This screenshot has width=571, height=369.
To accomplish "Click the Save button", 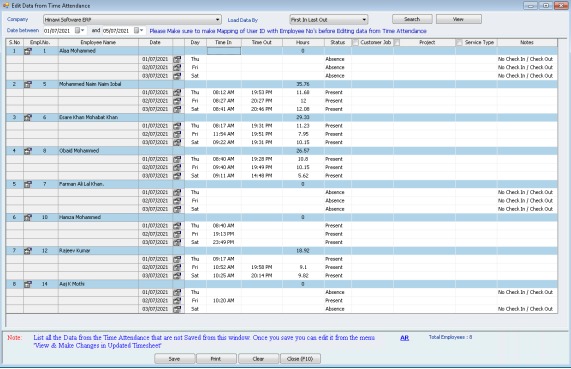I will pyautogui.click(x=174, y=359).
